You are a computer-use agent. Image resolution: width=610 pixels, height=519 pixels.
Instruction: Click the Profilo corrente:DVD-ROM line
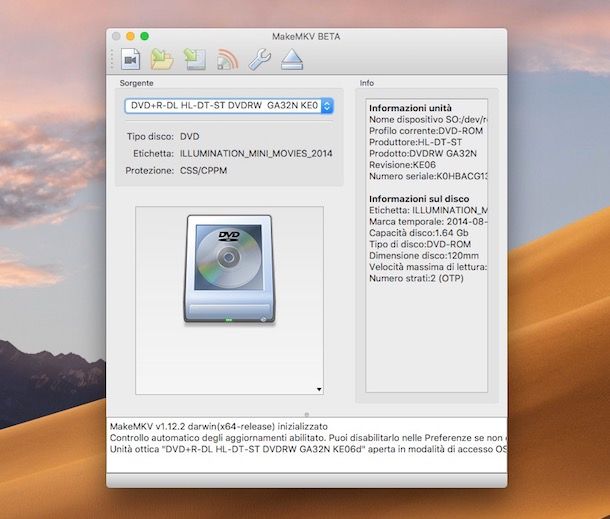[426, 131]
